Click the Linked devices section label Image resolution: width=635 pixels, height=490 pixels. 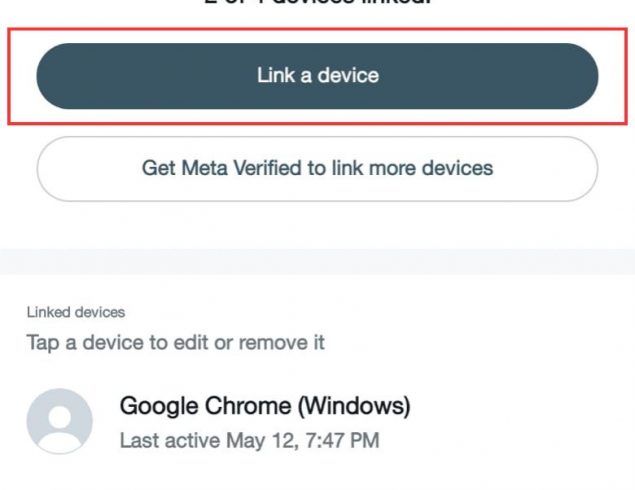[76, 312]
